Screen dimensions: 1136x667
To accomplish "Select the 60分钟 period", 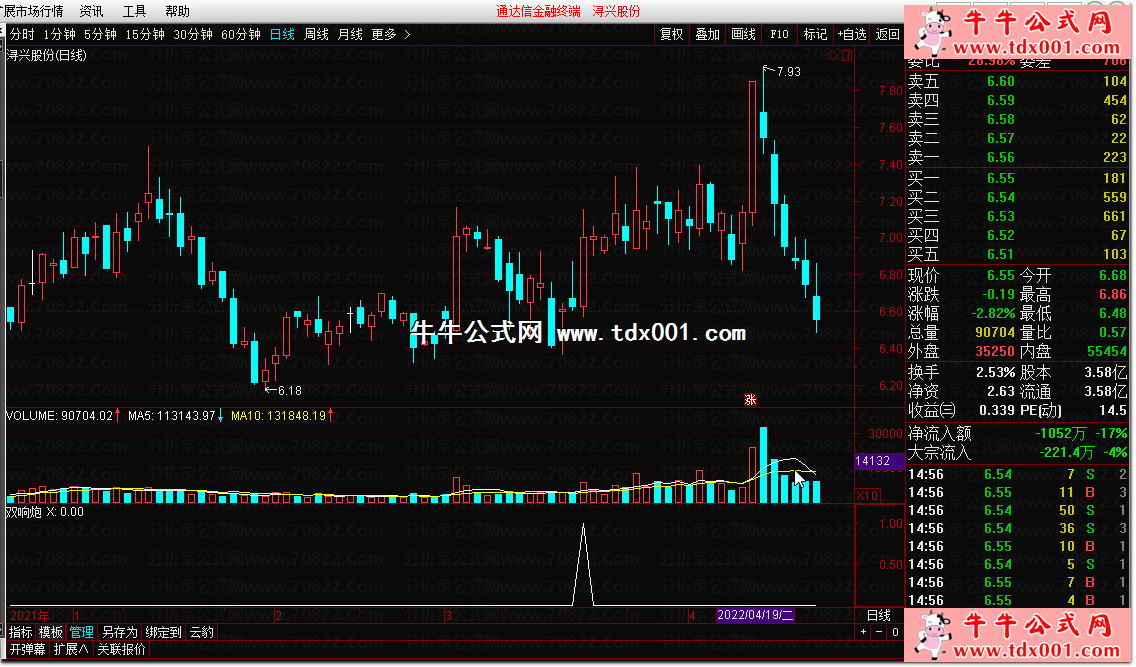I will (x=241, y=34).
